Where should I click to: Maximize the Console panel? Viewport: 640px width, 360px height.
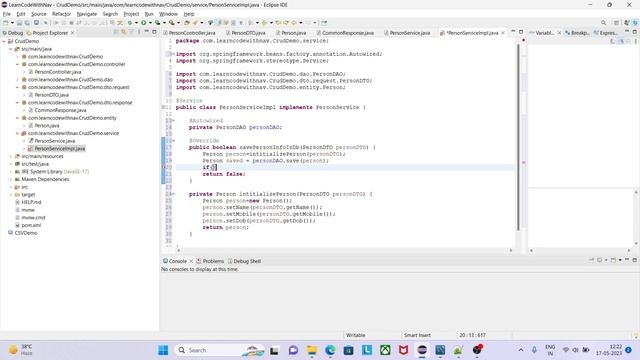point(635,260)
